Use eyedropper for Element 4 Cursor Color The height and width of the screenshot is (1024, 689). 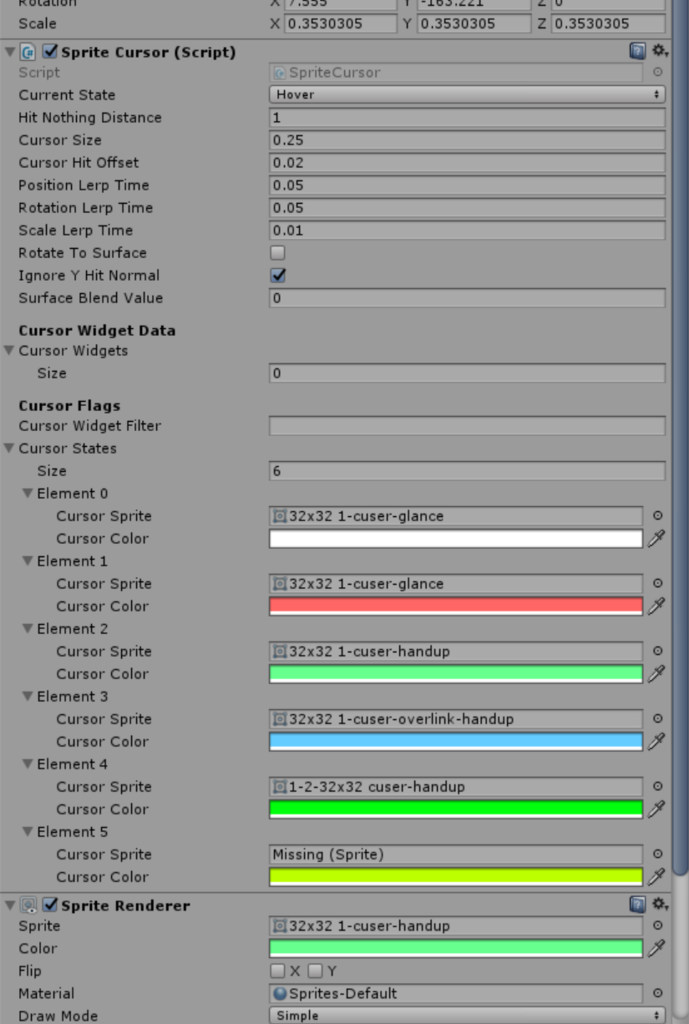656,809
